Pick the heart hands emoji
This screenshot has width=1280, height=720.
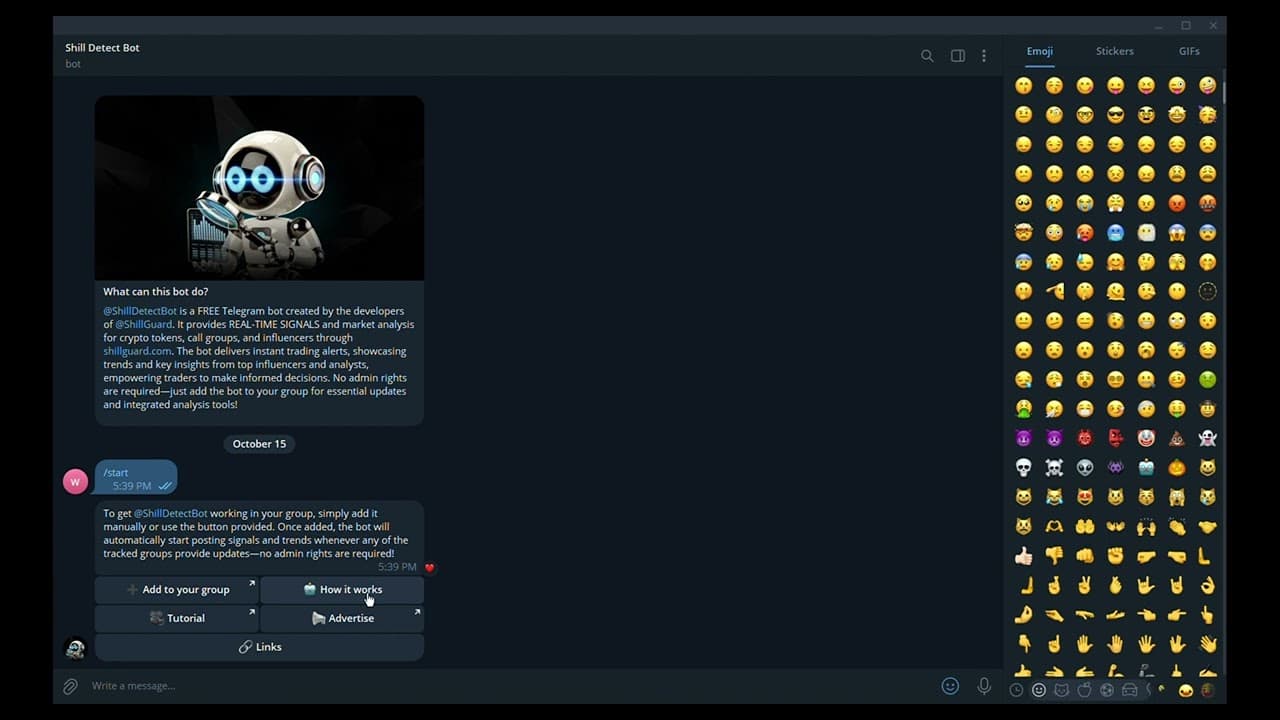(1054, 526)
